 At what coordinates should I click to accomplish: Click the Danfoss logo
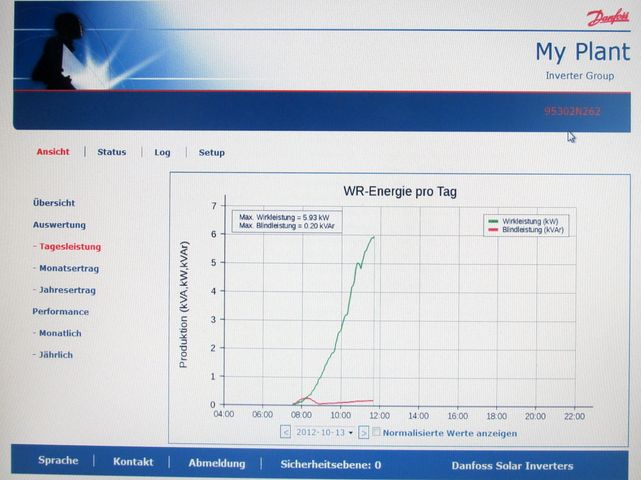(x=608, y=18)
